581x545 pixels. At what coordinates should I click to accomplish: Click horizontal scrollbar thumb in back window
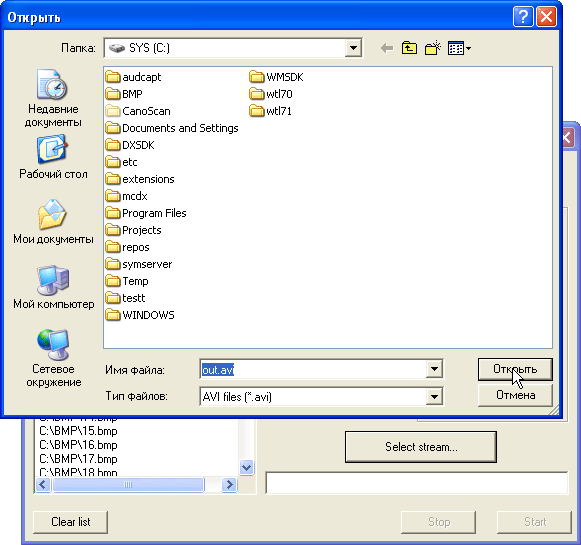pyautogui.click(x=128, y=485)
